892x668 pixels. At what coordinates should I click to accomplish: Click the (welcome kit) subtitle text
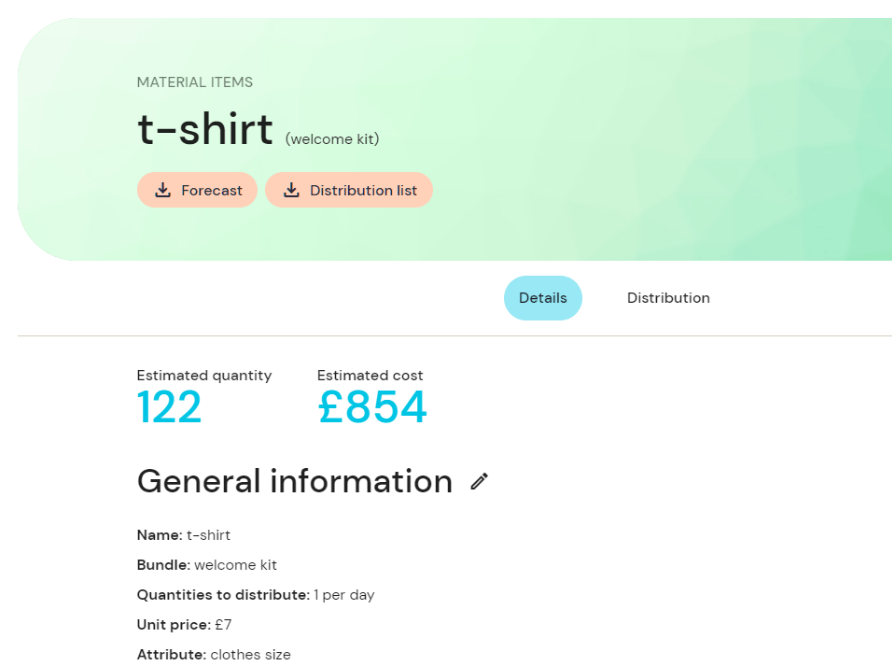point(332,139)
